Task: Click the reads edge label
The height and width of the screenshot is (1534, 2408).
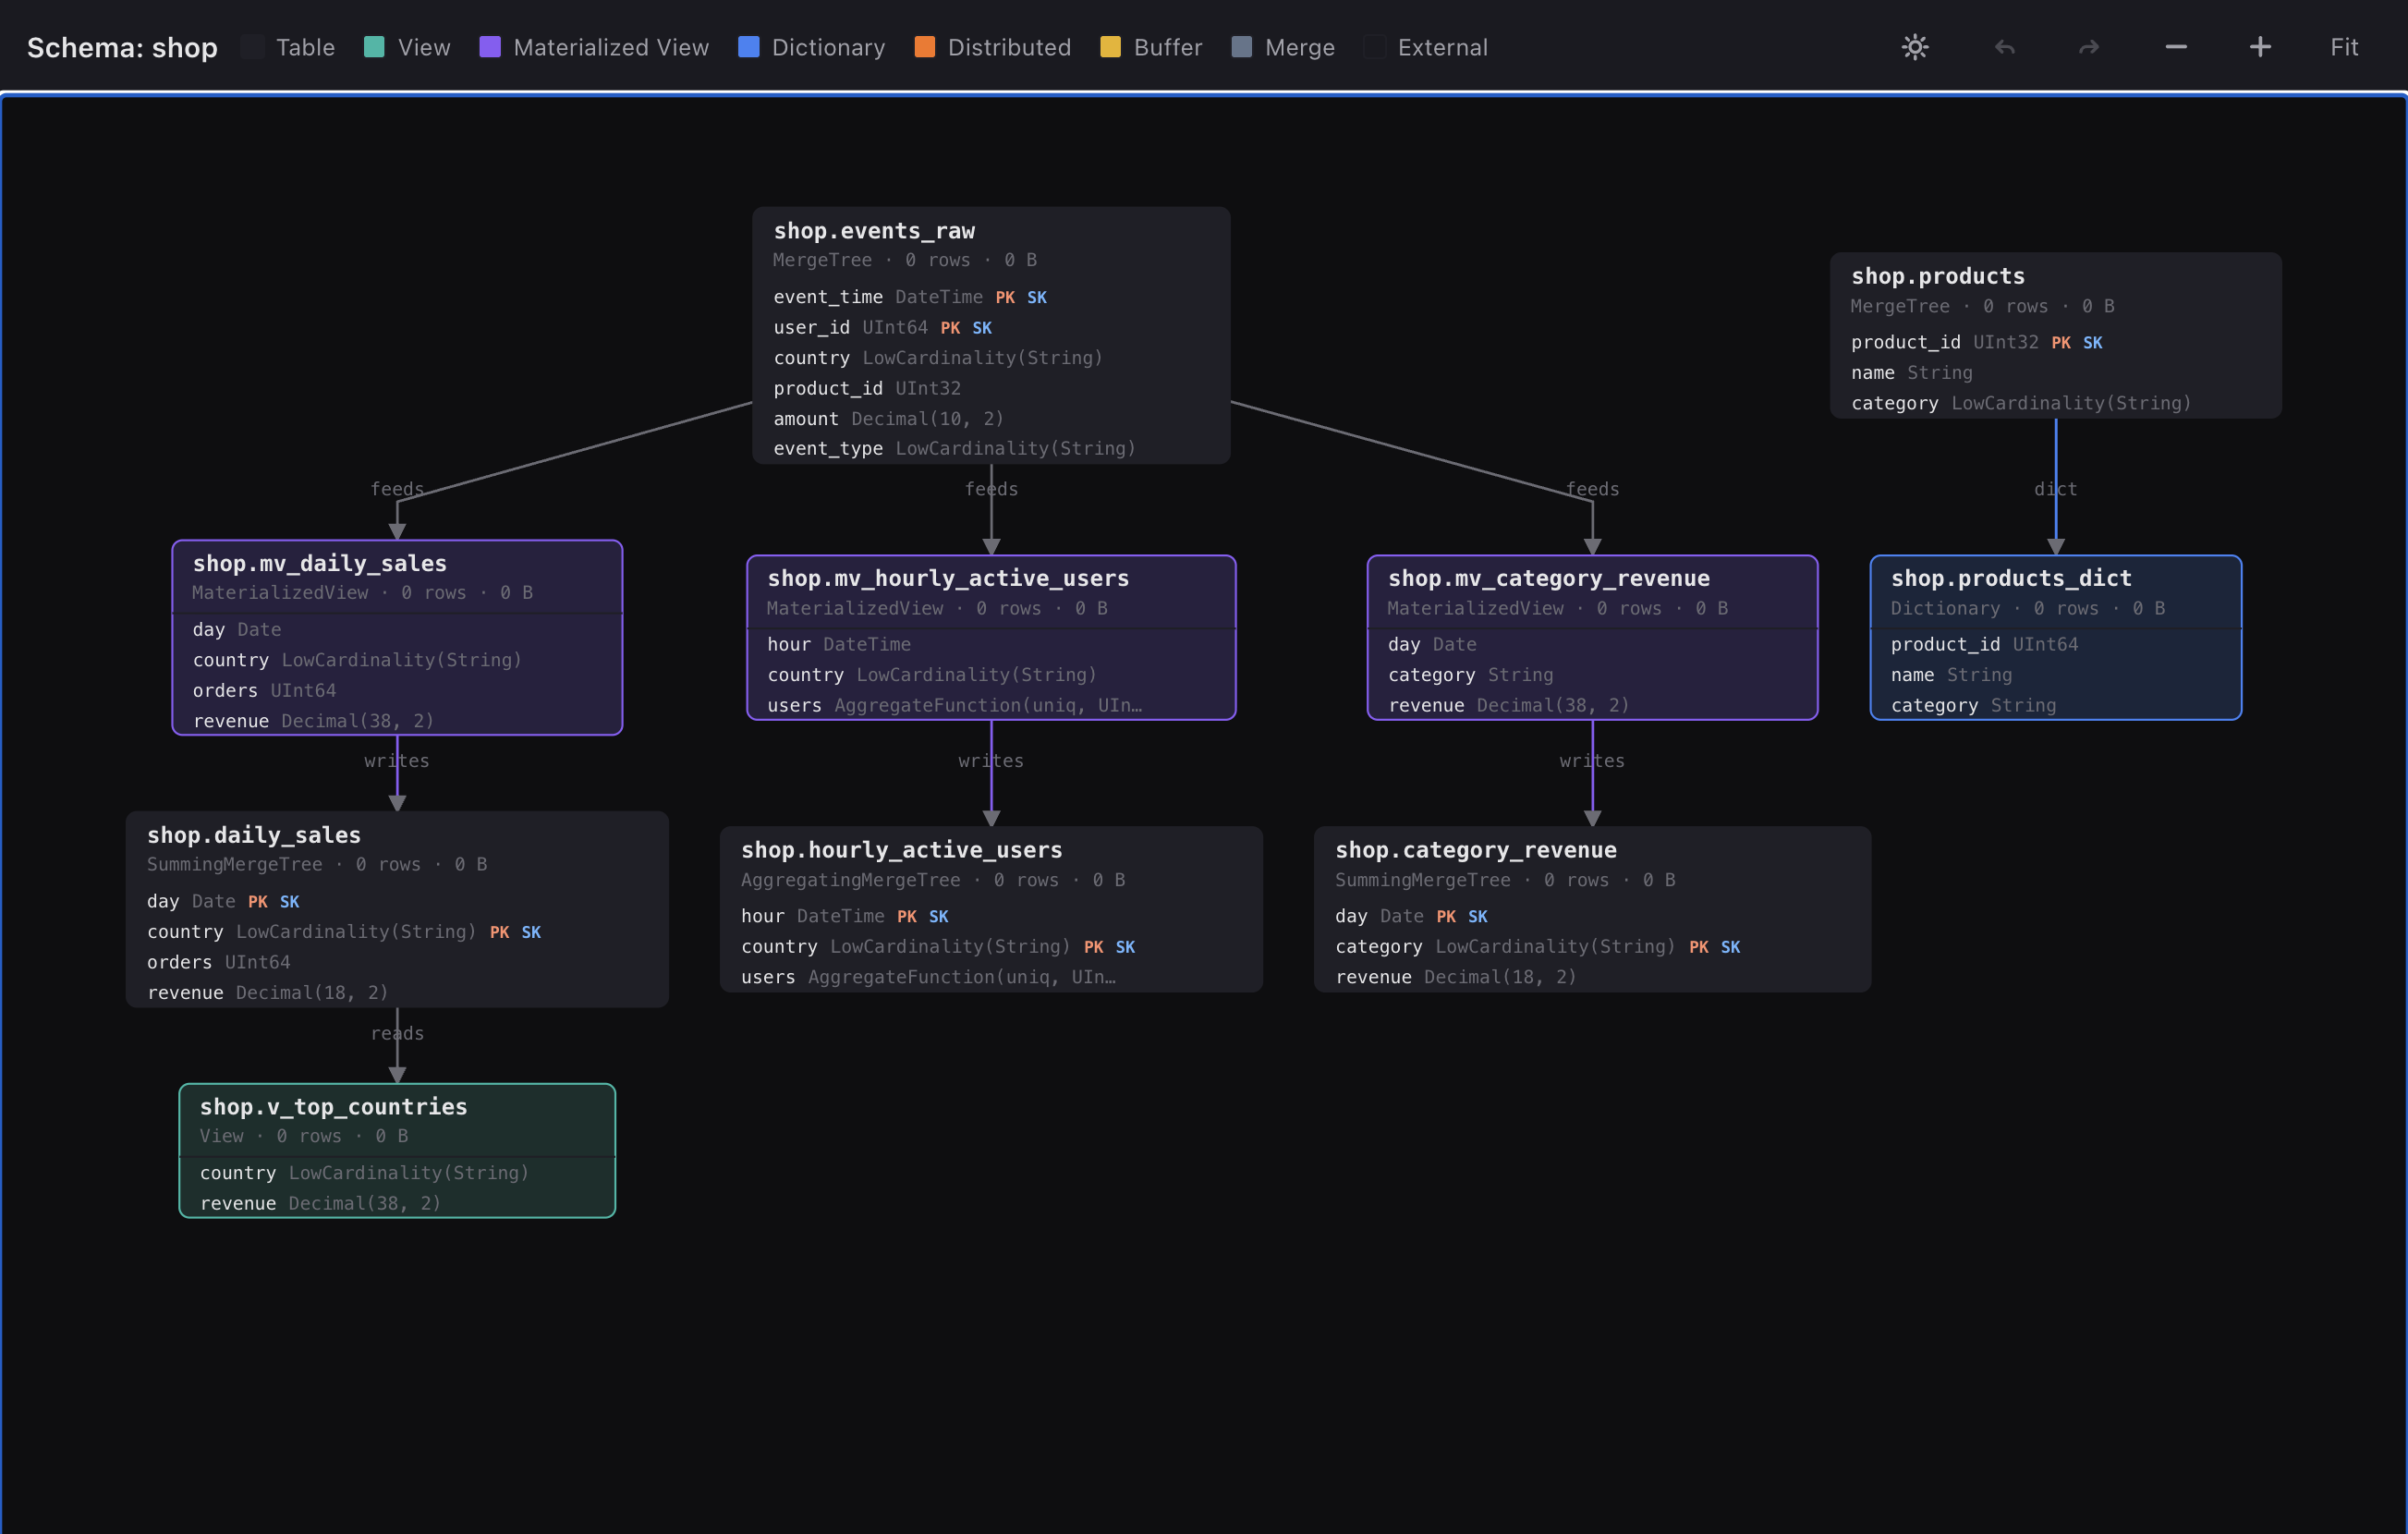Action: point(397,1033)
